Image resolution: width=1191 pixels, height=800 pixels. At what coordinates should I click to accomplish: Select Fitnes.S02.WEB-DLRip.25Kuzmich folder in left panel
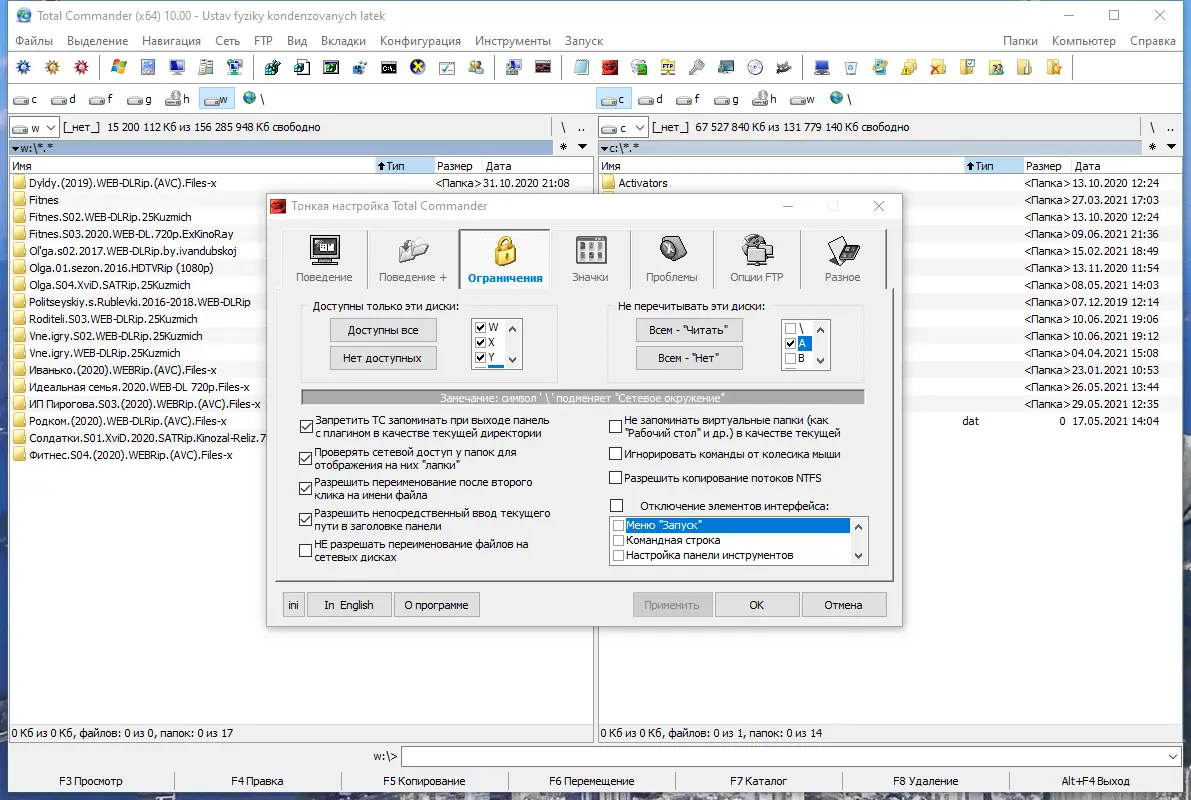tap(110, 217)
